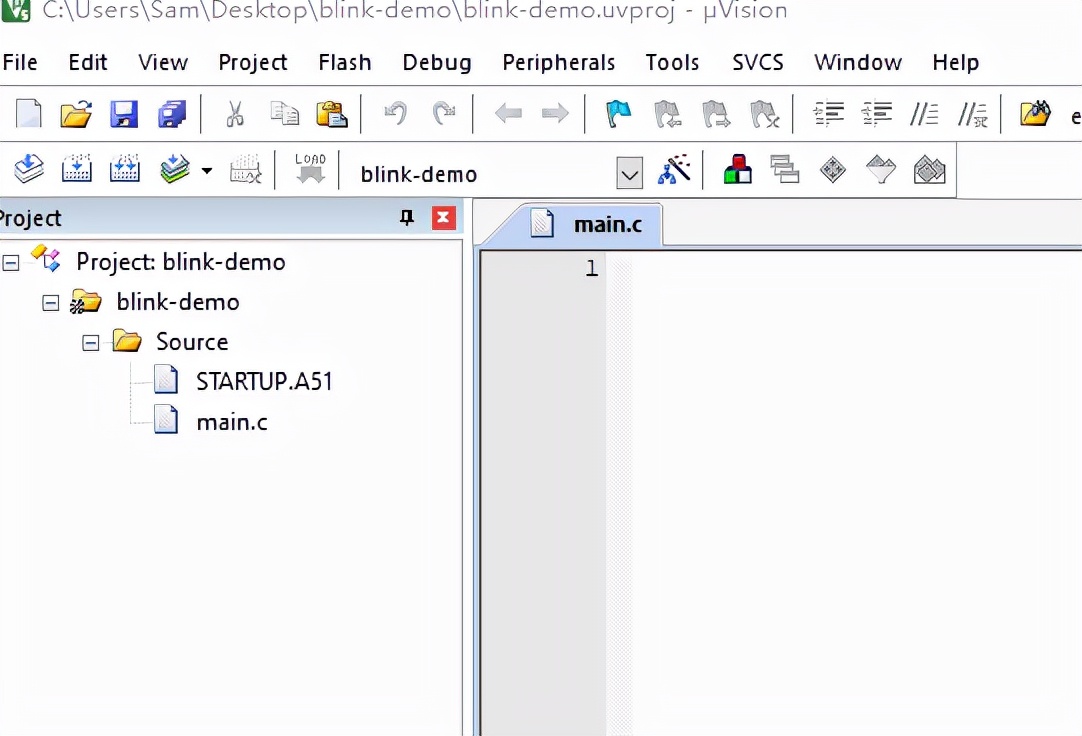Click line number 1 in editor gutter
The width and height of the screenshot is (1082, 736).
[x=592, y=268]
